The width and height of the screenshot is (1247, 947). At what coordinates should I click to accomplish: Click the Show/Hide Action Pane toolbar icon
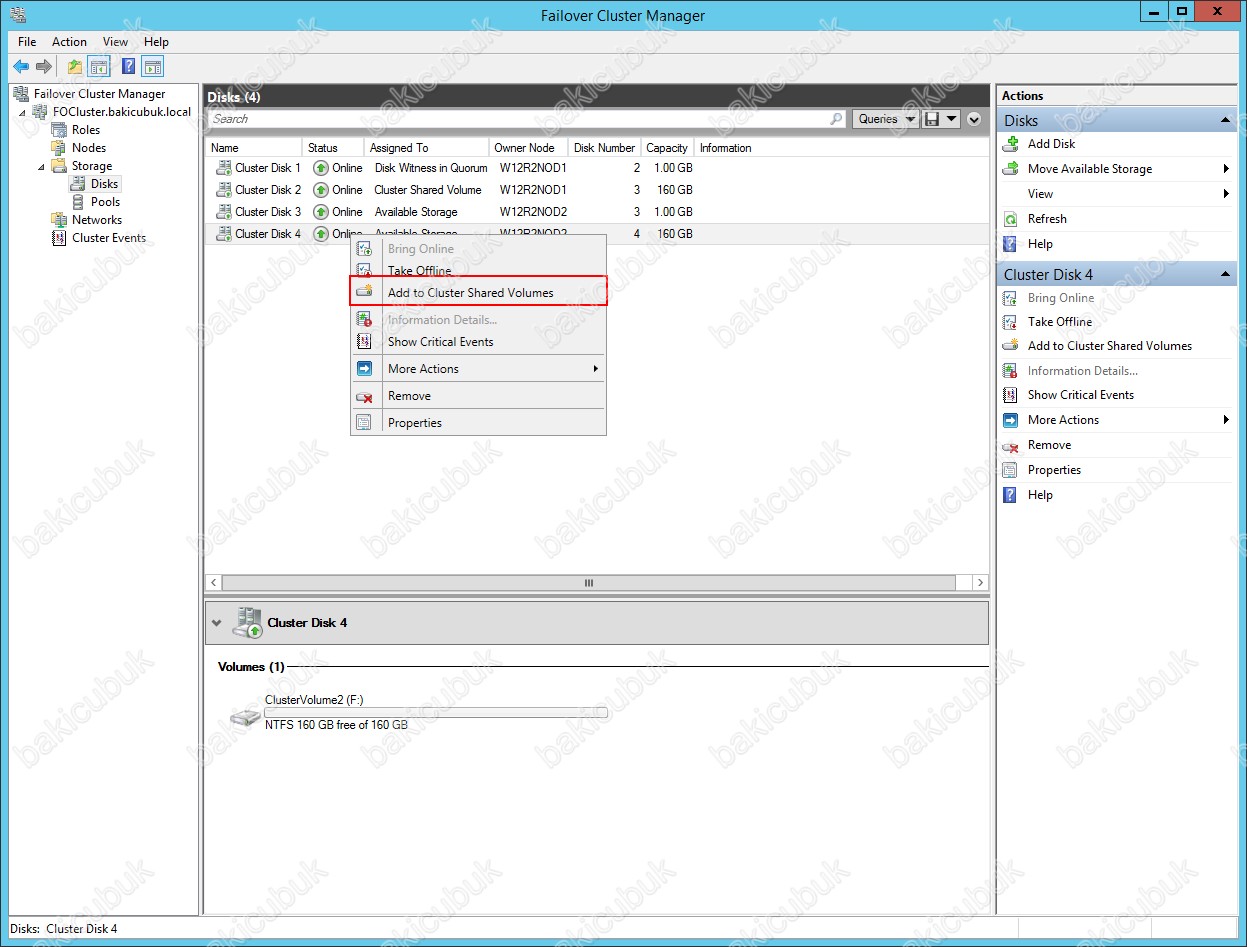(152, 67)
